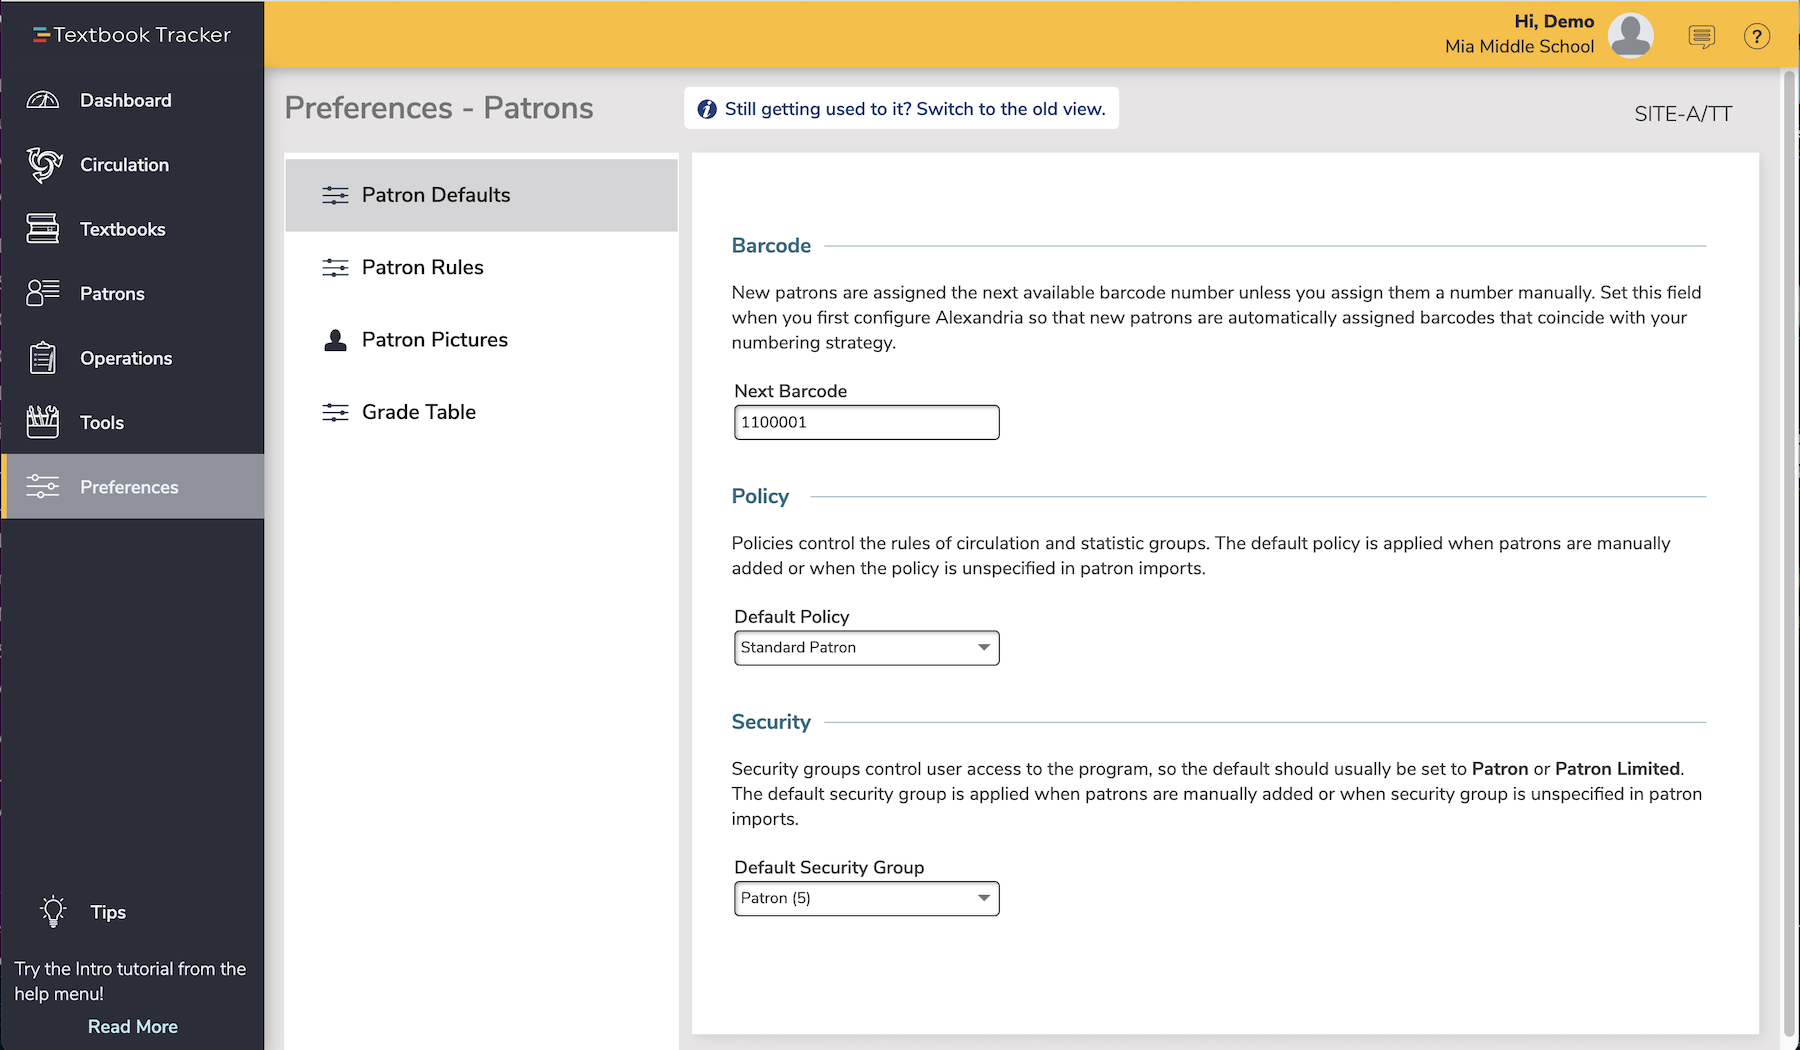Click the user avatar for Demo
Image resolution: width=1800 pixels, height=1050 pixels.
click(x=1630, y=35)
